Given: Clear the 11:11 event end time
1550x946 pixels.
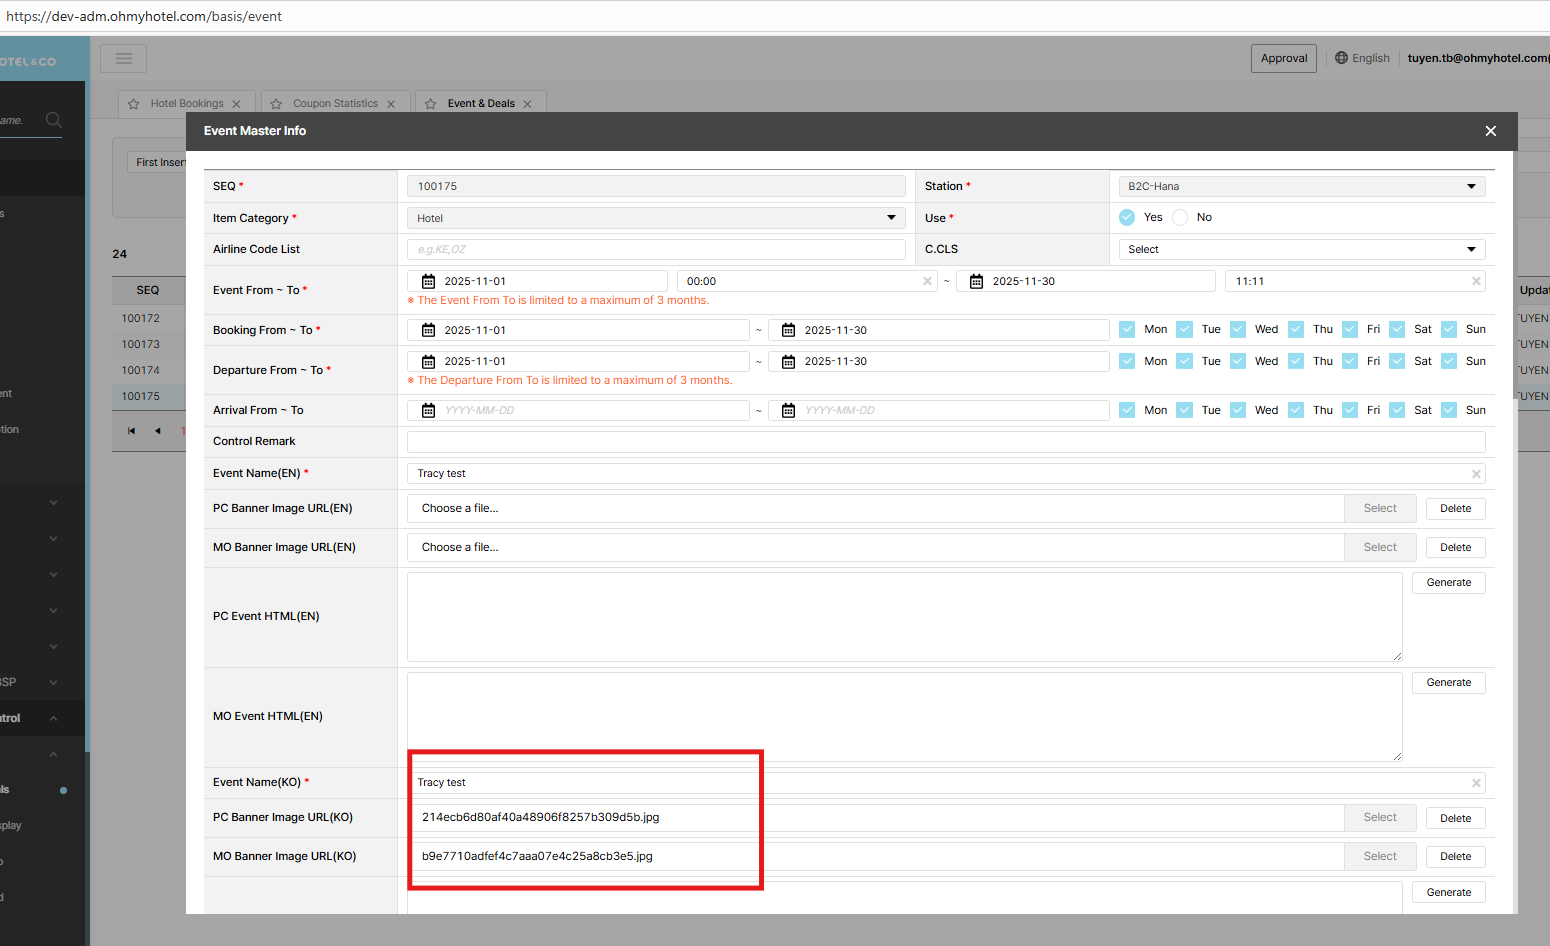Looking at the screenshot, I should tap(1476, 281).
